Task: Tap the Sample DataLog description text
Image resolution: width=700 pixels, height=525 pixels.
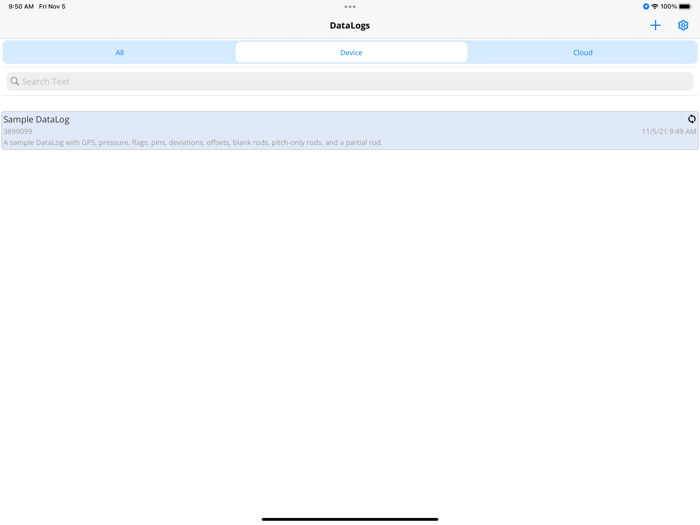Action: pyautogui.click(x=193, y=142)
